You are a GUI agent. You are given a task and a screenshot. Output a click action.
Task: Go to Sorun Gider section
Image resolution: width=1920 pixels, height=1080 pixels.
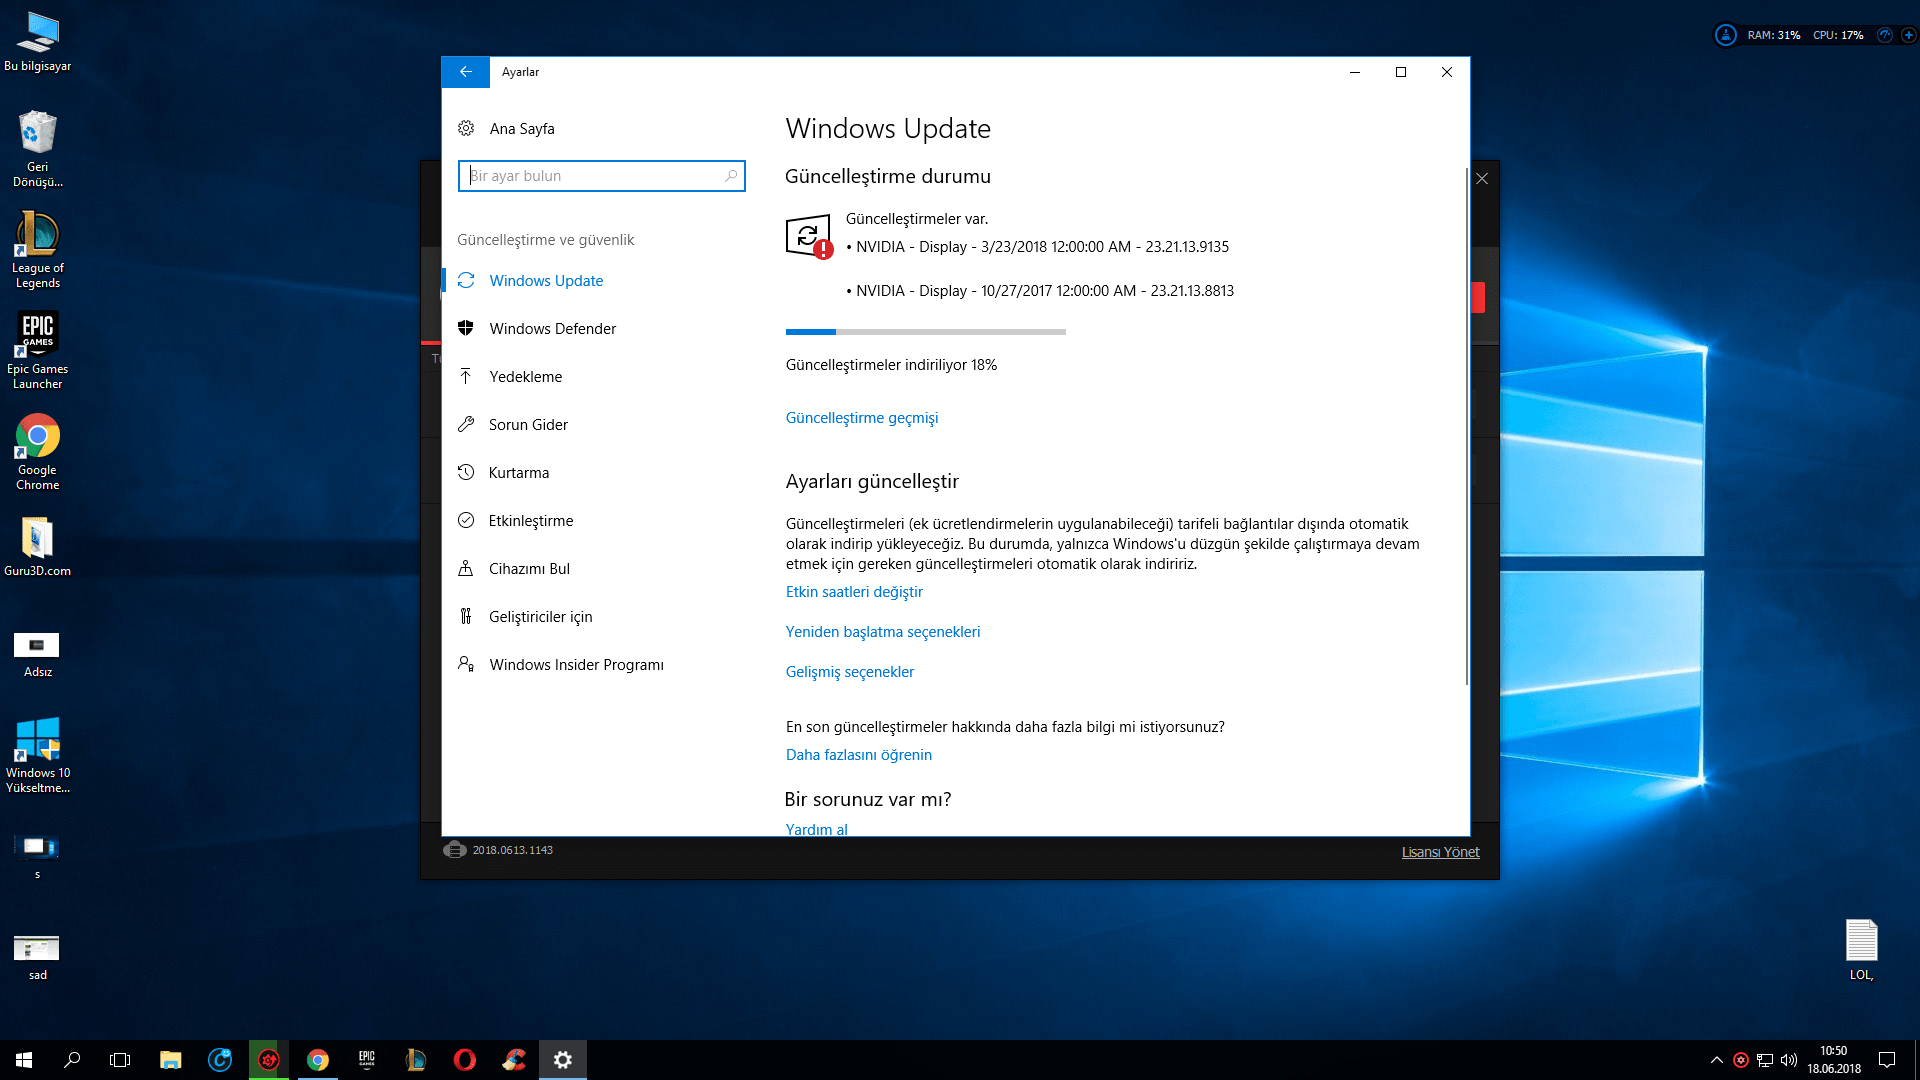click(528, 425)
